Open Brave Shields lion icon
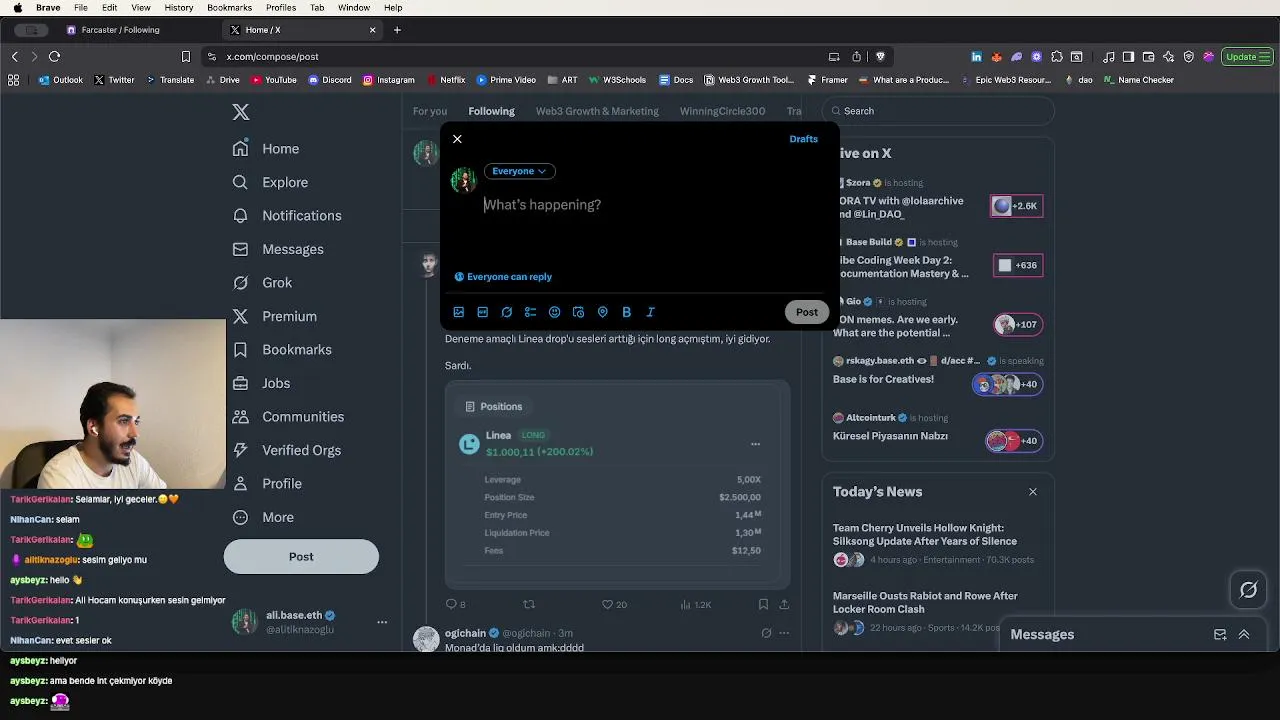The width and height of the screenshot is (1280, 720). pyautogui.click(x=880, y=57)
